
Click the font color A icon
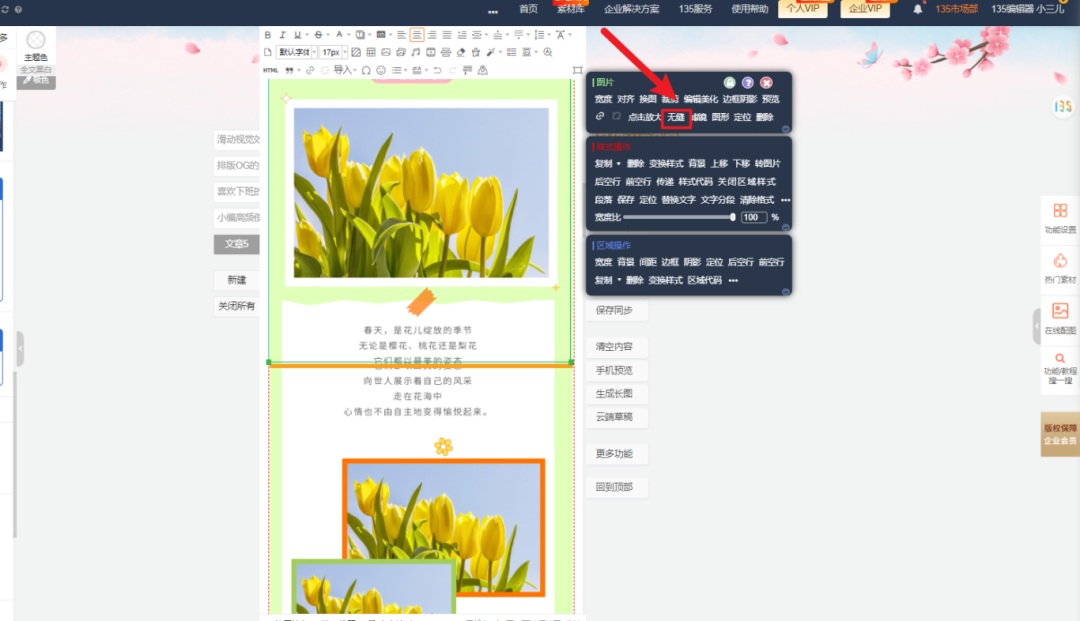tap(339, 34)
